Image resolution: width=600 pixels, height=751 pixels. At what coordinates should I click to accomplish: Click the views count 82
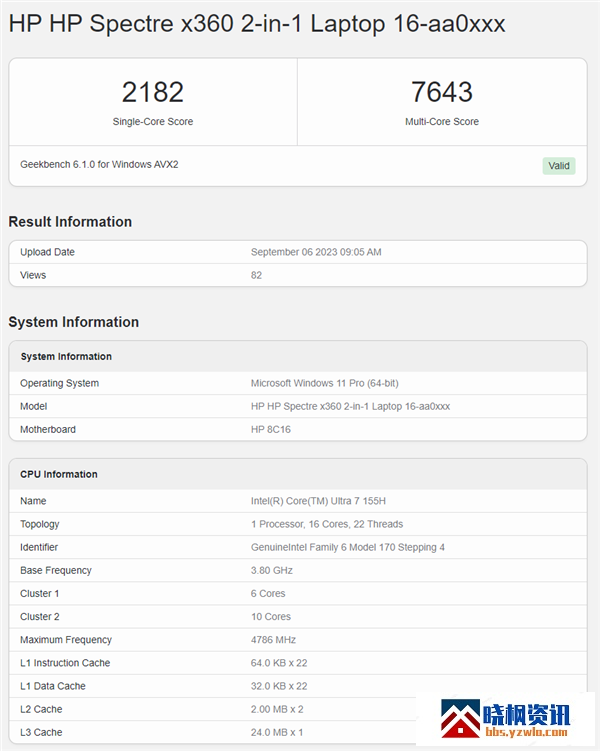tap(256, 275)
